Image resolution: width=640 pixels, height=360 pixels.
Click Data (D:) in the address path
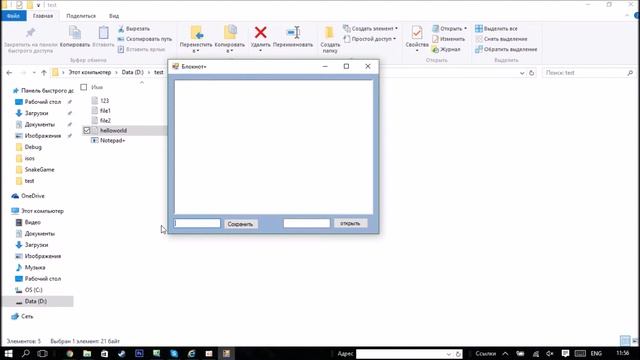[x=132, y=72]
